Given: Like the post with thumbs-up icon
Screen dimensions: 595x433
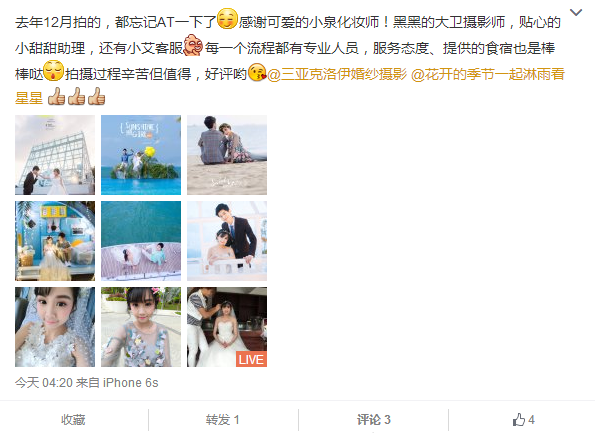Looking at the screenshot, I should [523, 420].
